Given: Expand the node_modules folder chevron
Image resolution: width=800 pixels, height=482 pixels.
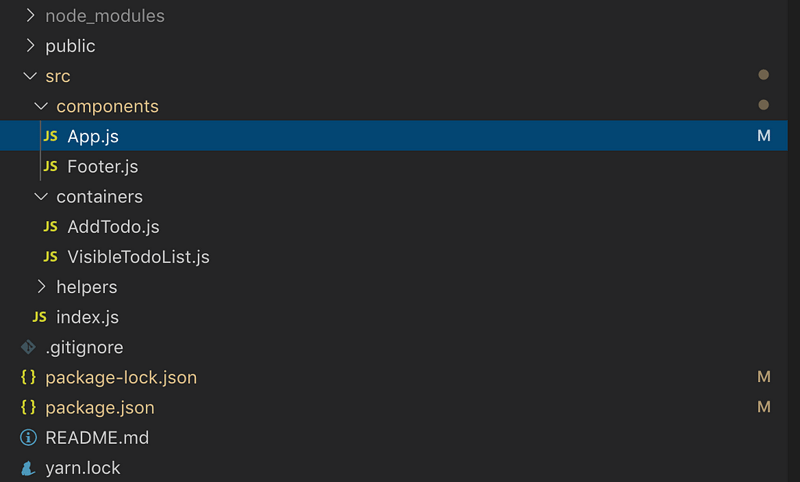Looking at the screenshot, I should 30,16.
